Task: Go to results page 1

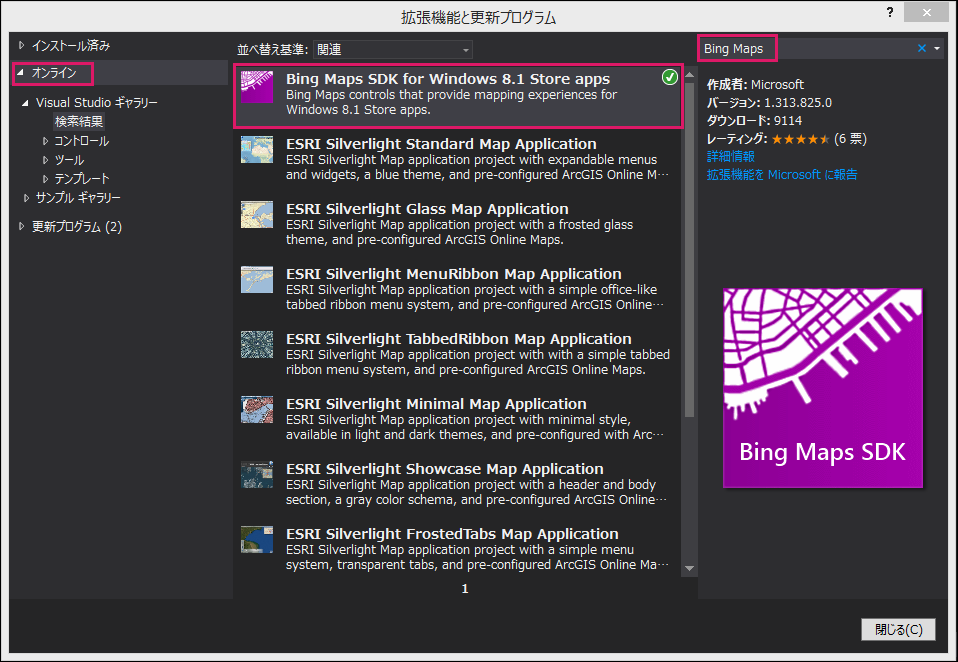Action: [x=465, y=589]
